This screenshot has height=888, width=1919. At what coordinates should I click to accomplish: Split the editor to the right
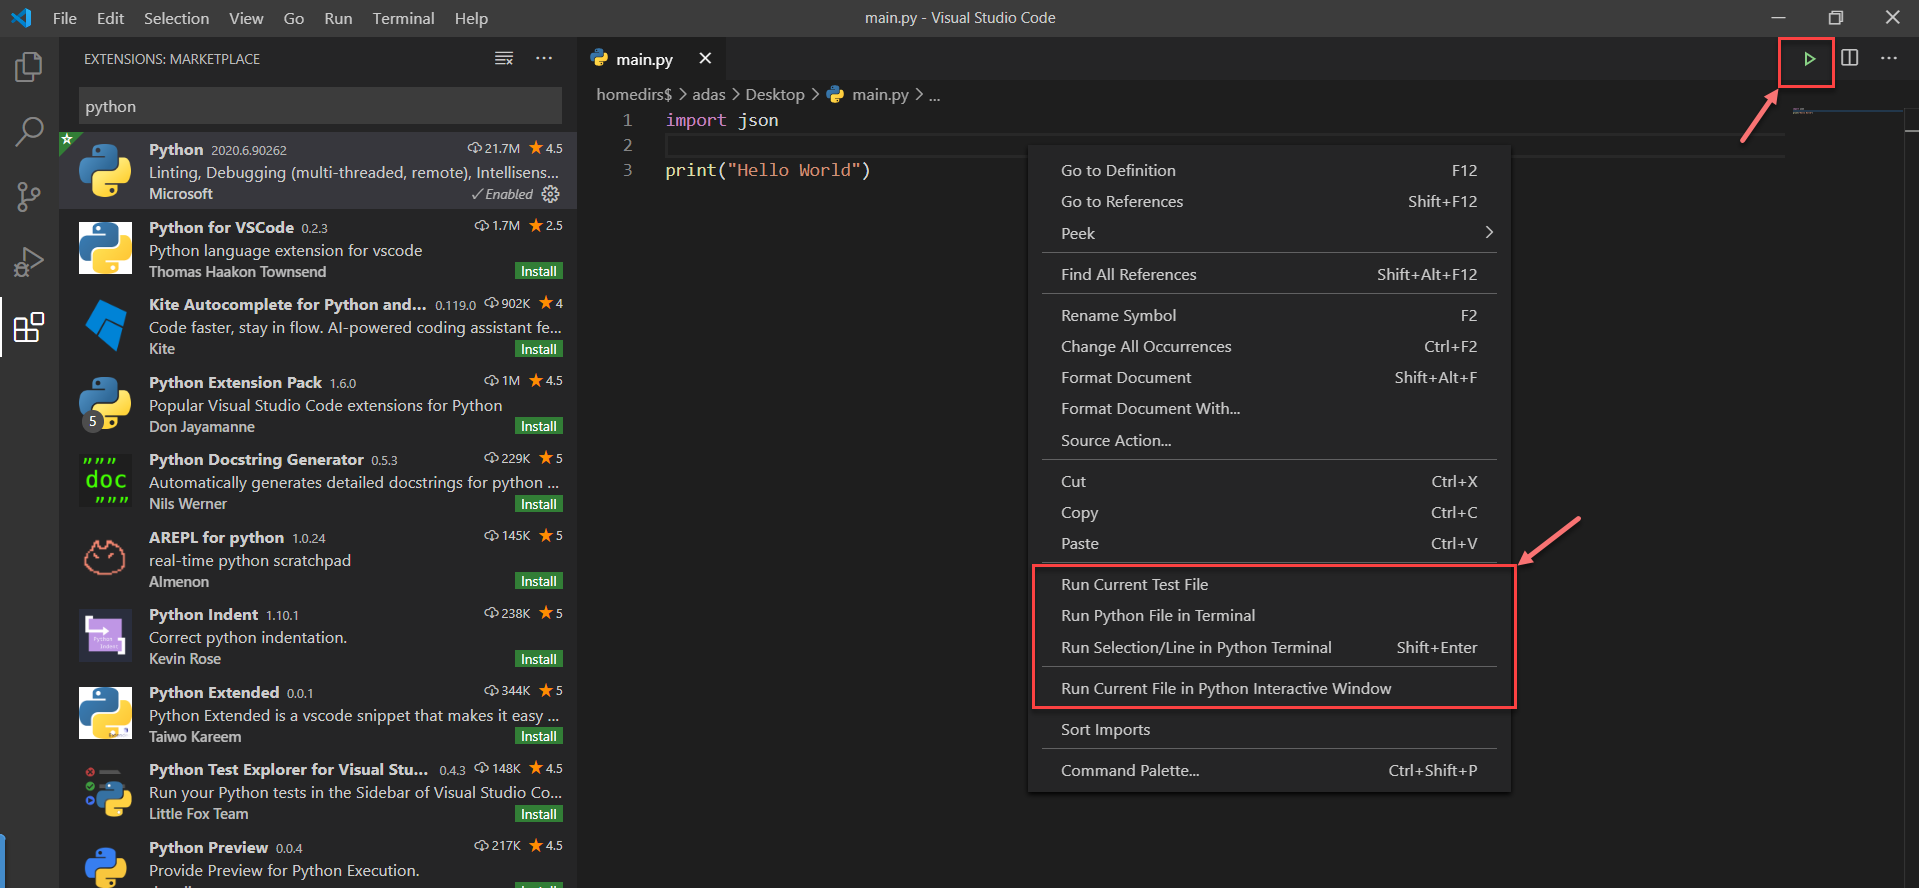1849,58
